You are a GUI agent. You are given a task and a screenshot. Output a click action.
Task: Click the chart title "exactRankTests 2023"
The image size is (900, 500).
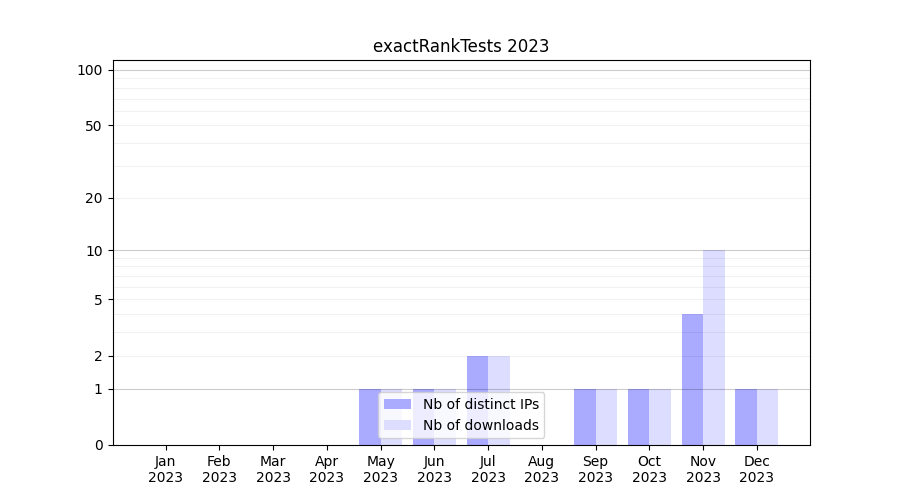[x=461, y=46]
